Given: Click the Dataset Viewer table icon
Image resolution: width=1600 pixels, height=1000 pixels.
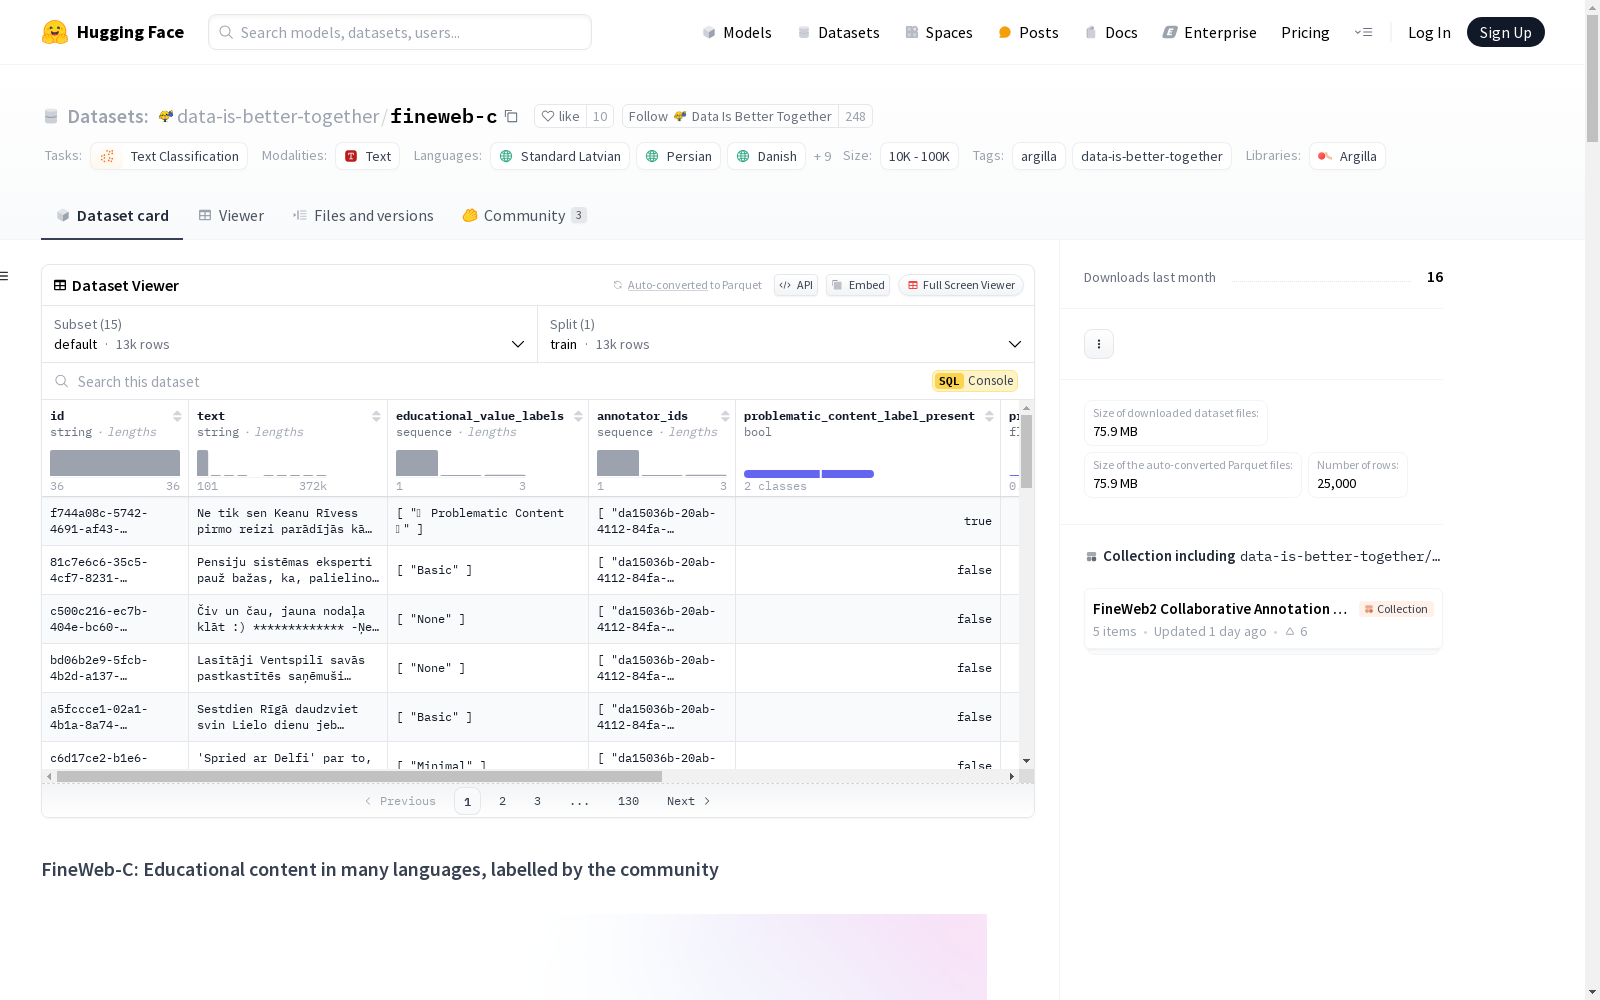Looking at the screenshot, I should pos(60,285).
